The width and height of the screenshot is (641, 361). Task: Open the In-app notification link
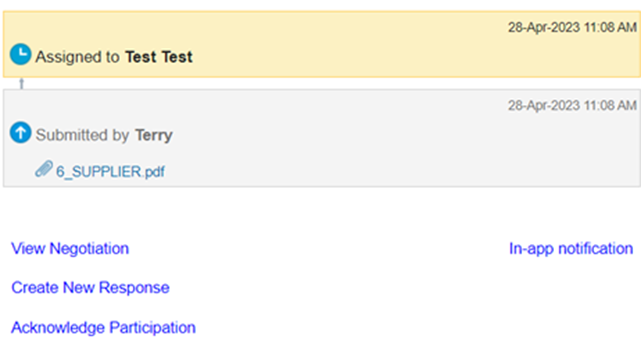(x=571, y=249)
